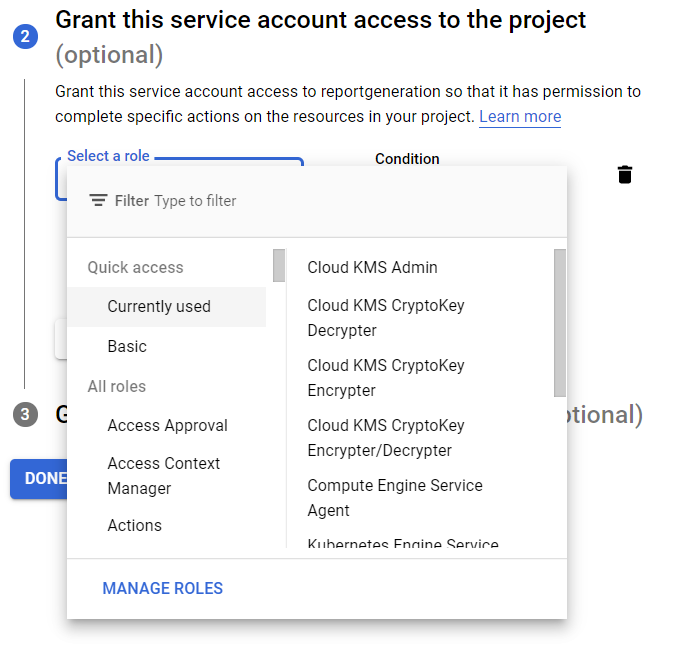
Task: Select Cloud KMS CryptoKey Decrypter role
Action: pos(385,318)
